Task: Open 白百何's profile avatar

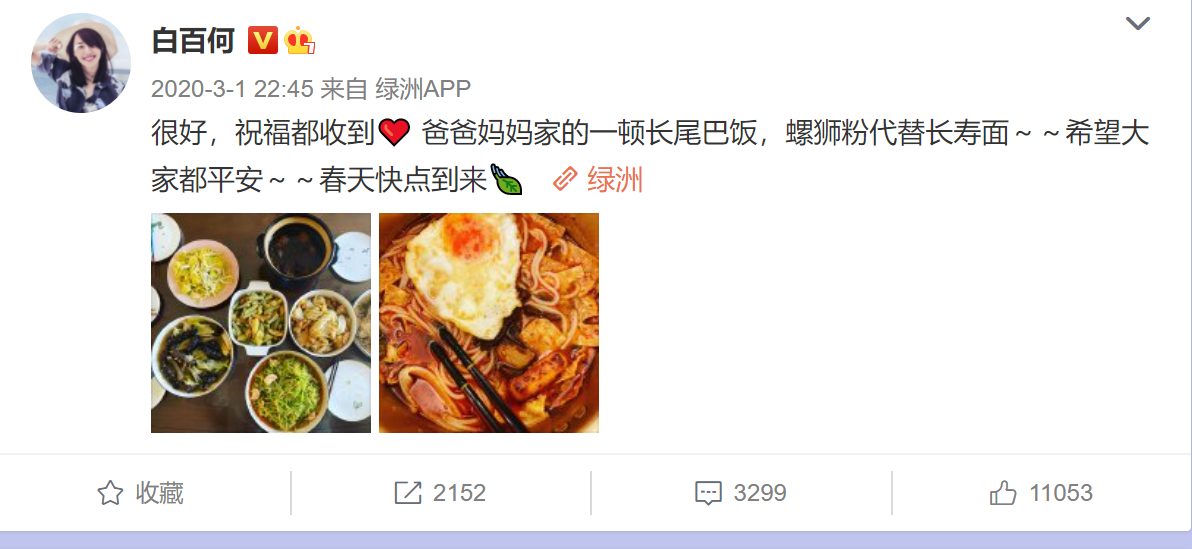Action: [x=81, y=63]
